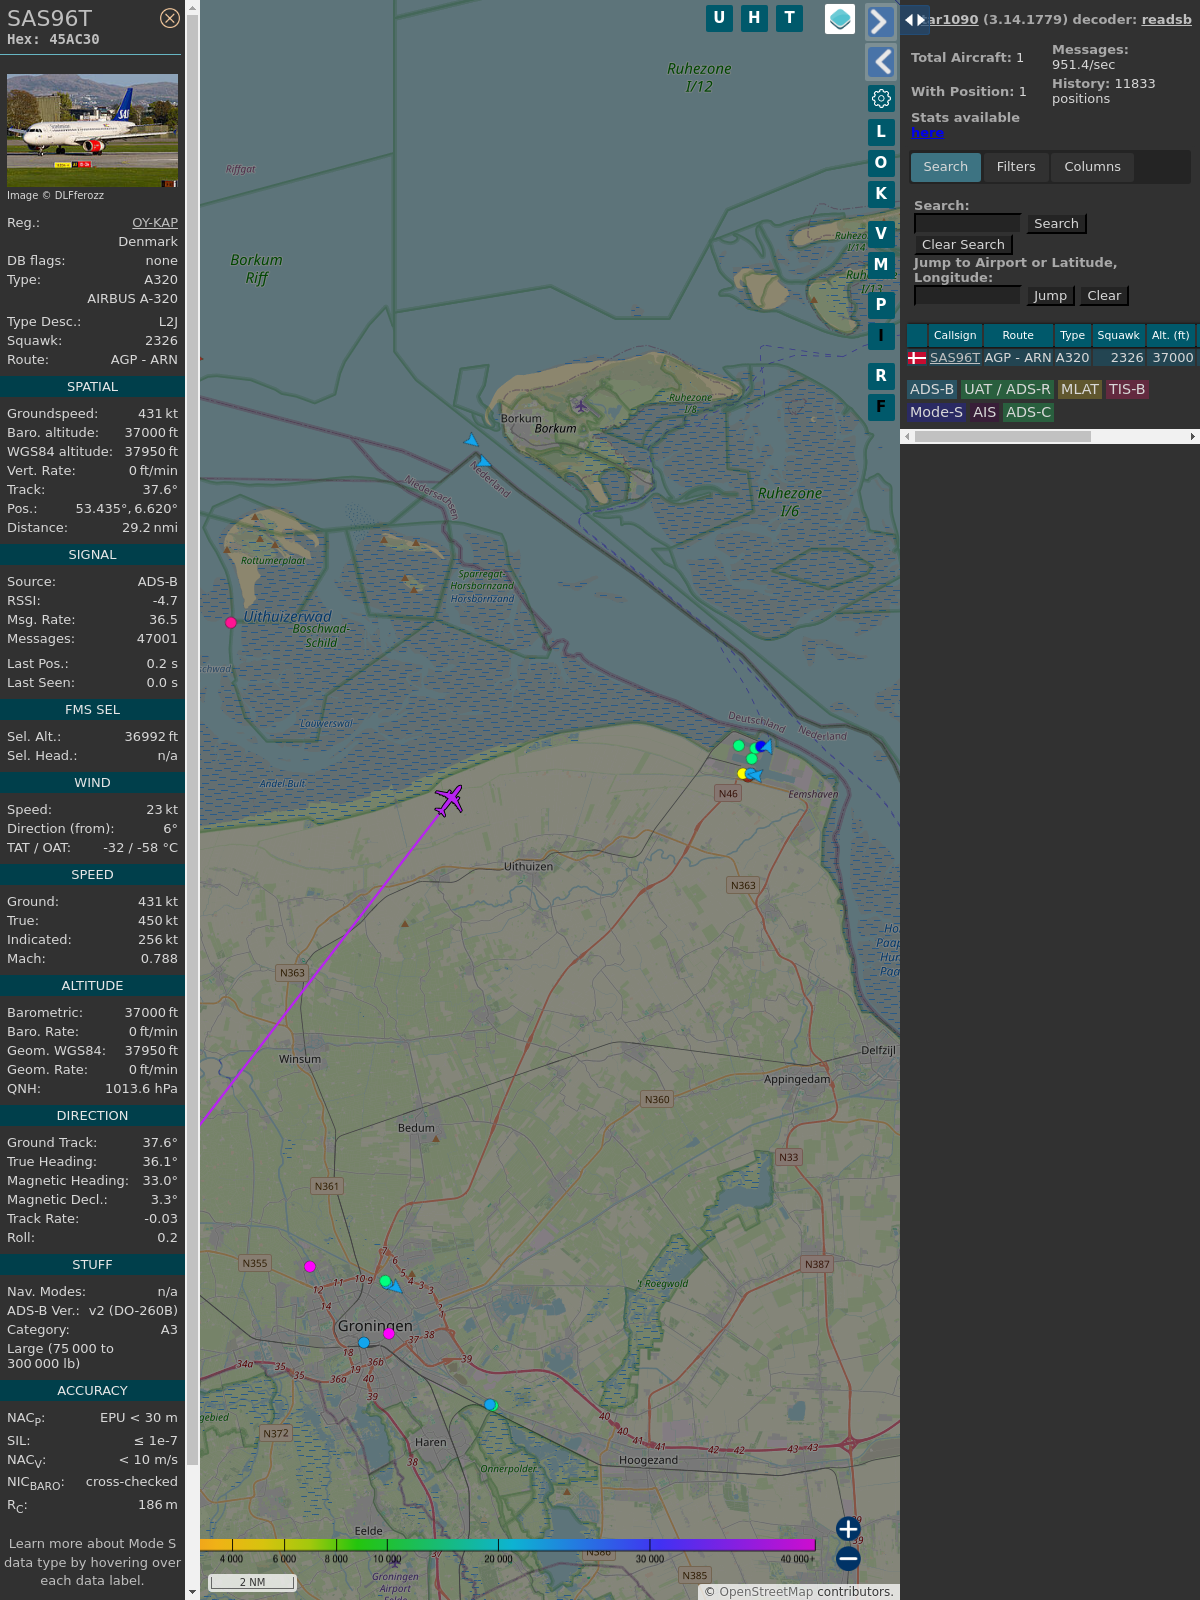The height and width of the screenshot is (1600, 1200).
Task: Open the OY-KAP registration link
Action: (155, 223)
